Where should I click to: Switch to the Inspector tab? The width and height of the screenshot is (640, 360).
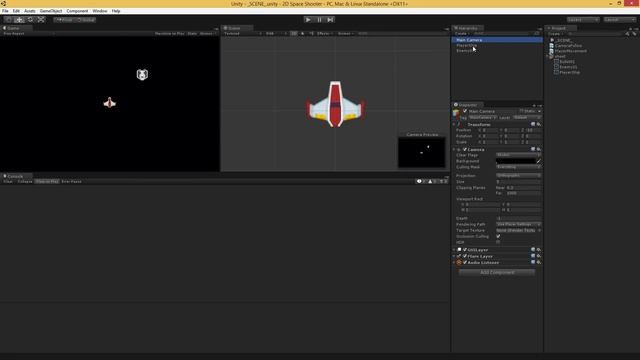[x=467, y=105]
